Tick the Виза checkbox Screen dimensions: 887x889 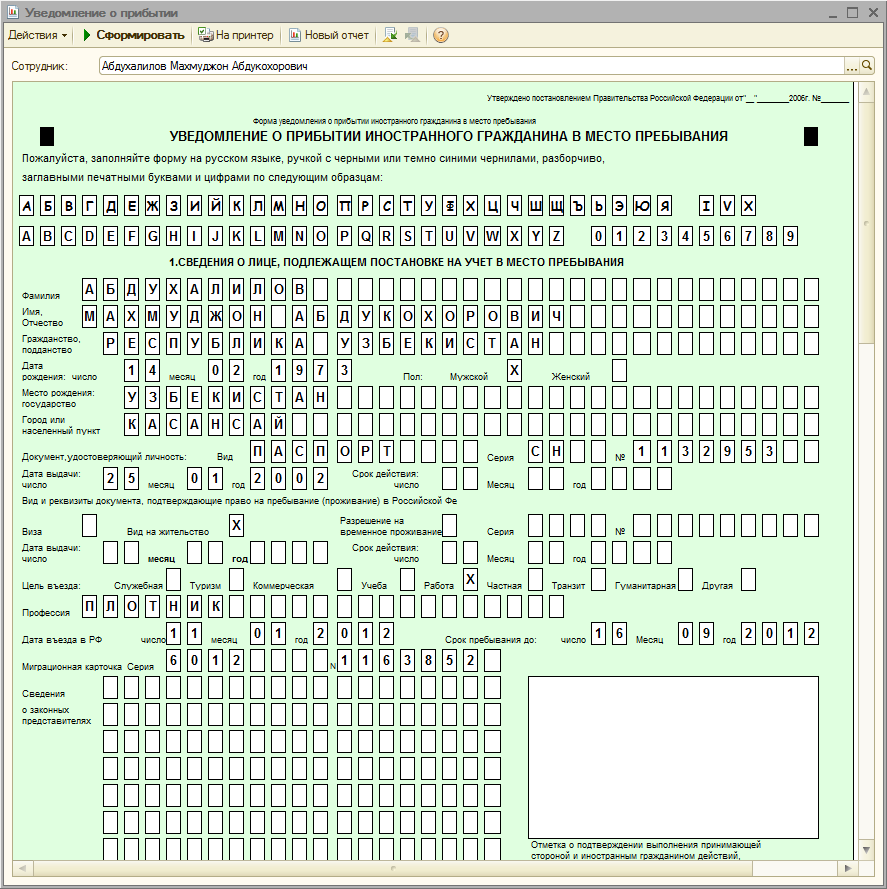tap(89, 525)
